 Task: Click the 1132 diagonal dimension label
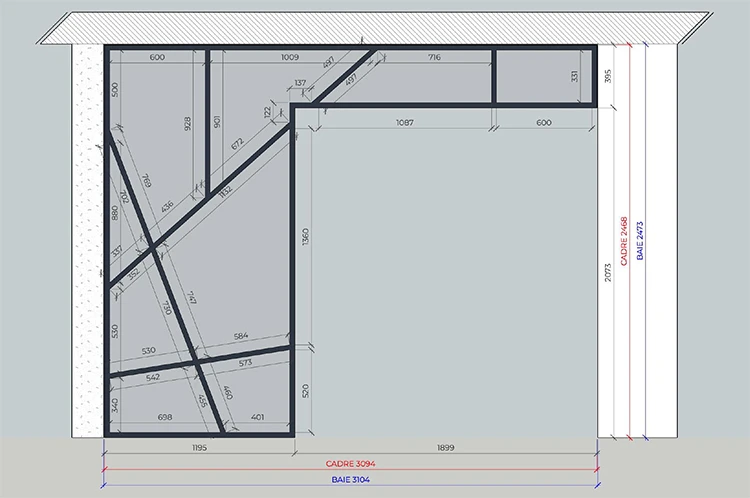(224, 189)
